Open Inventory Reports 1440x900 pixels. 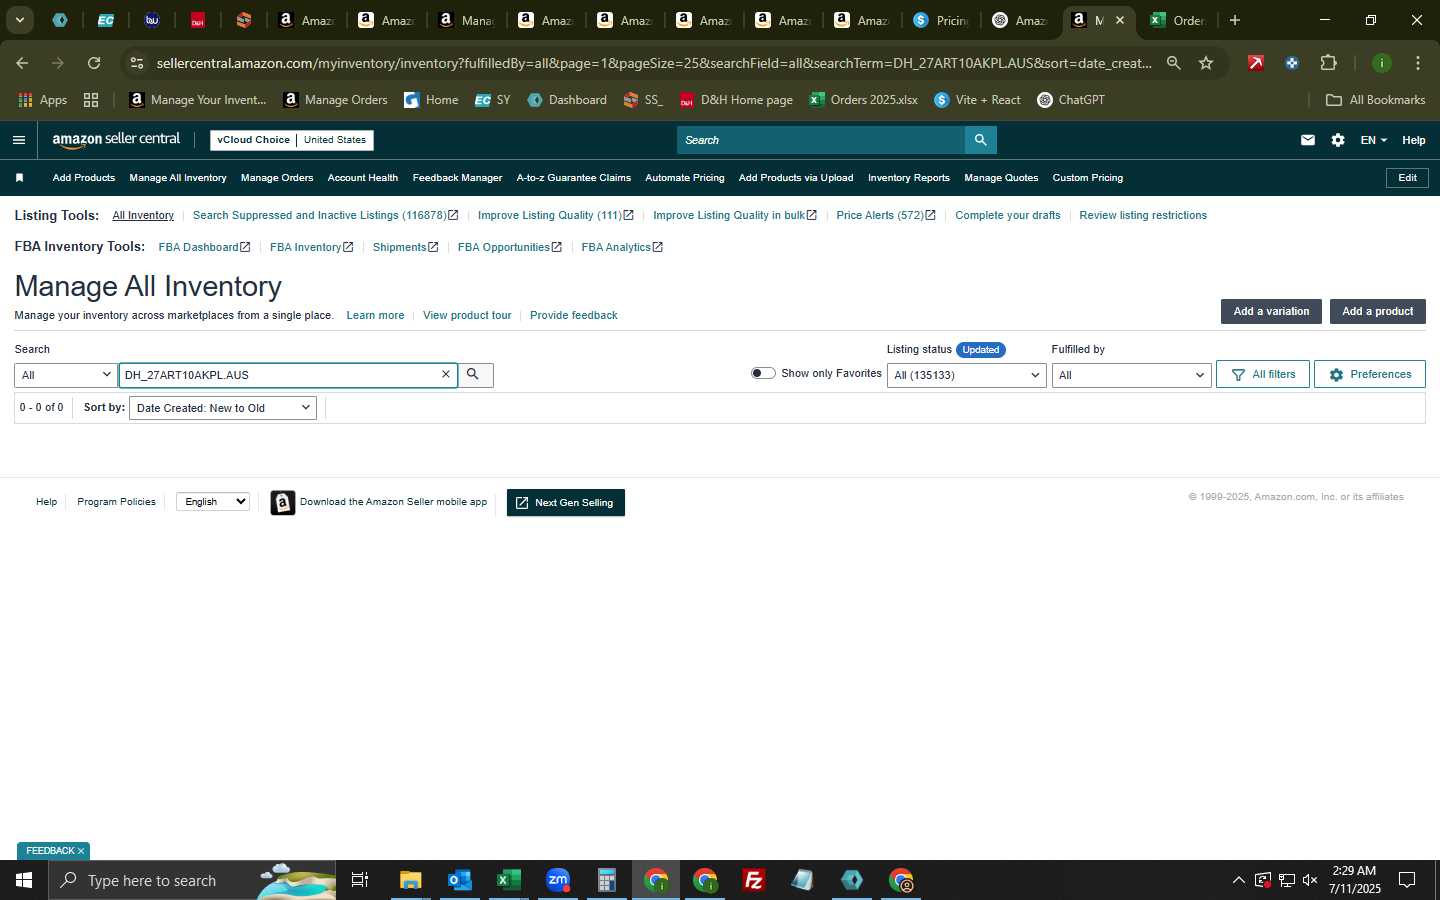click(909, 178)
